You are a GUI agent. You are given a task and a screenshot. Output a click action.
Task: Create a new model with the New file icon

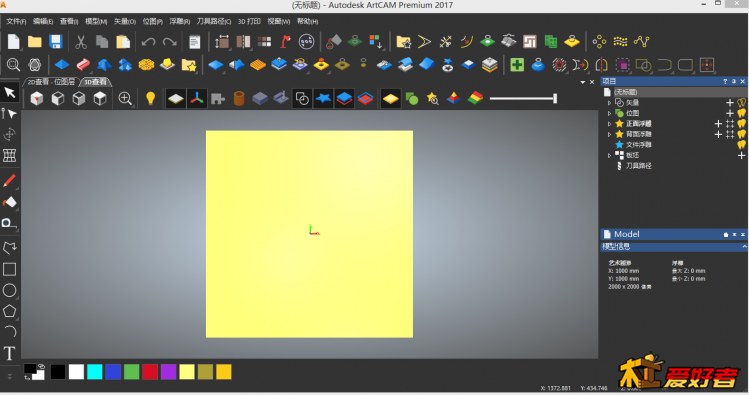(13, 42)
